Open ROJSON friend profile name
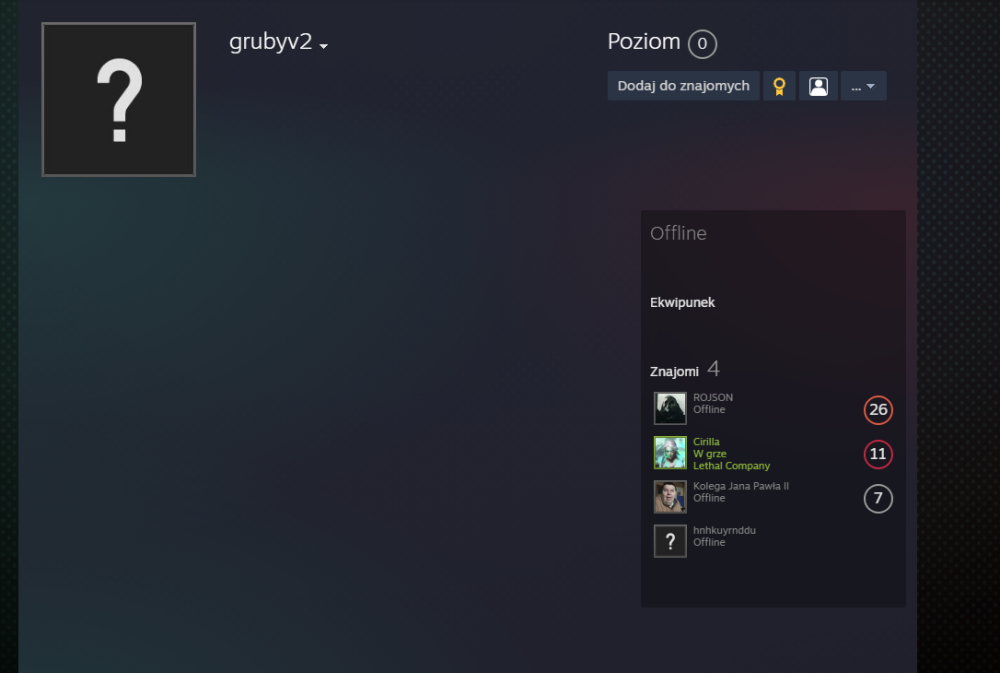 click(713, 397)
